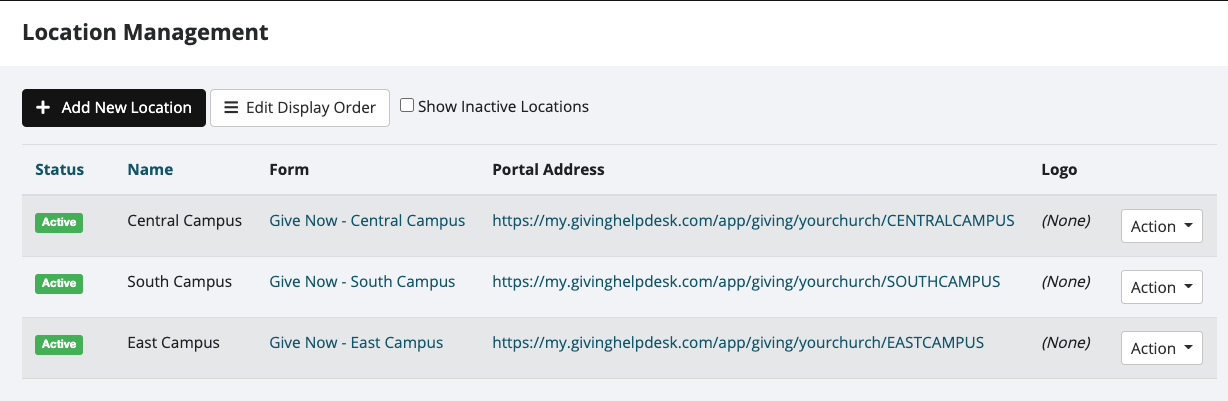The image size is (1228, 401).
Task: Click the Active badge for South Campus
Action: click(x=59, y=283)
